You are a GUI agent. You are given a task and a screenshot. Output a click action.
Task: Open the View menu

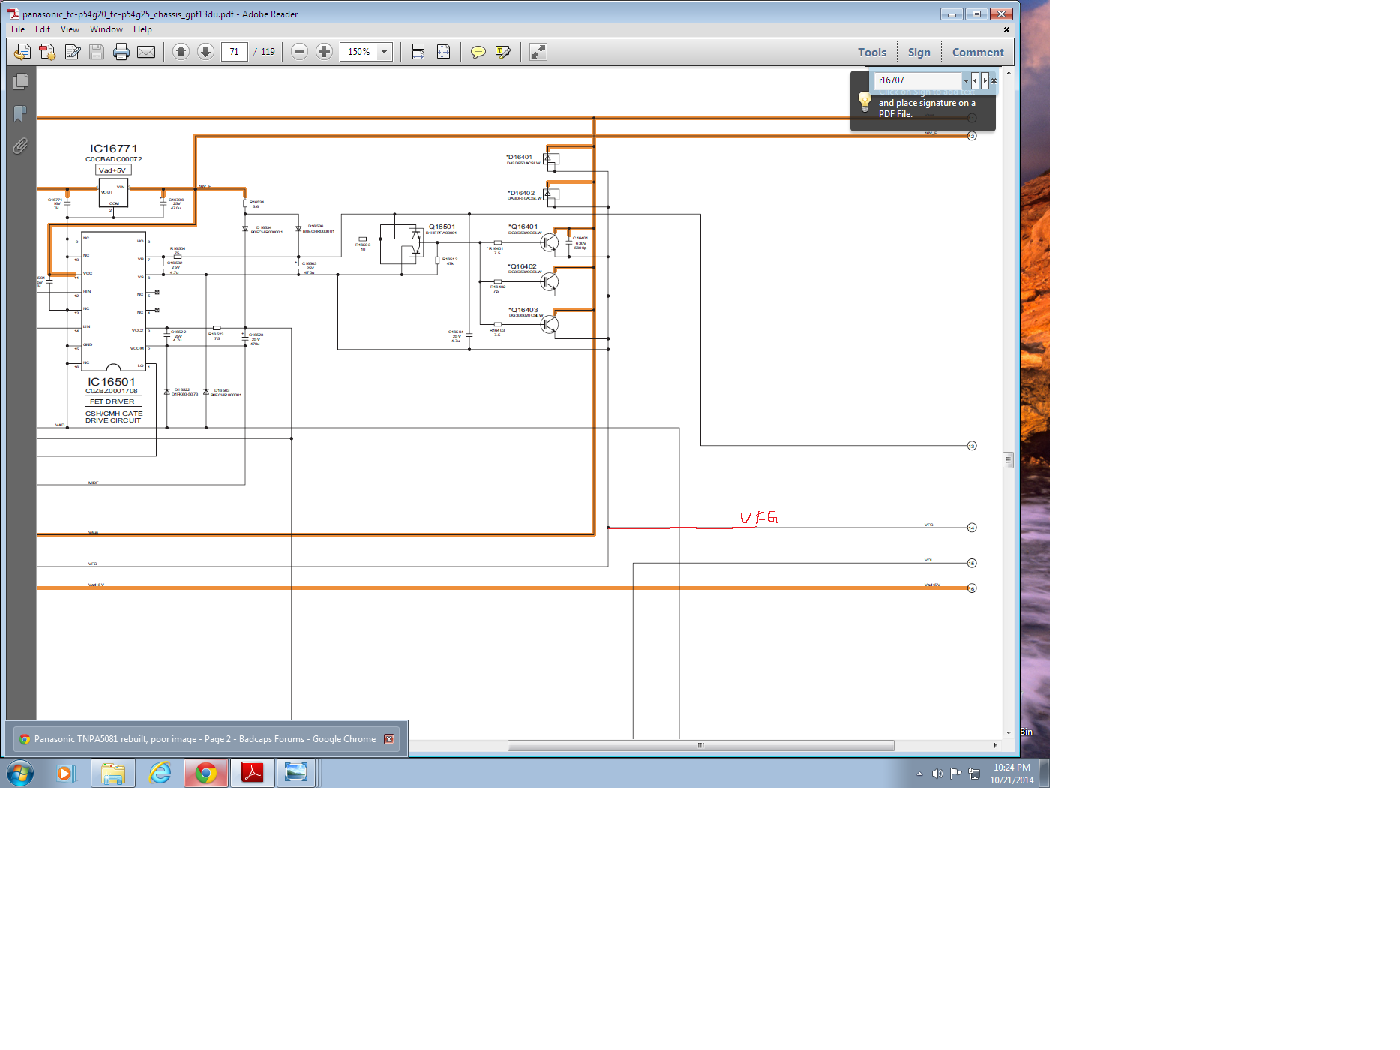[70, 29]
